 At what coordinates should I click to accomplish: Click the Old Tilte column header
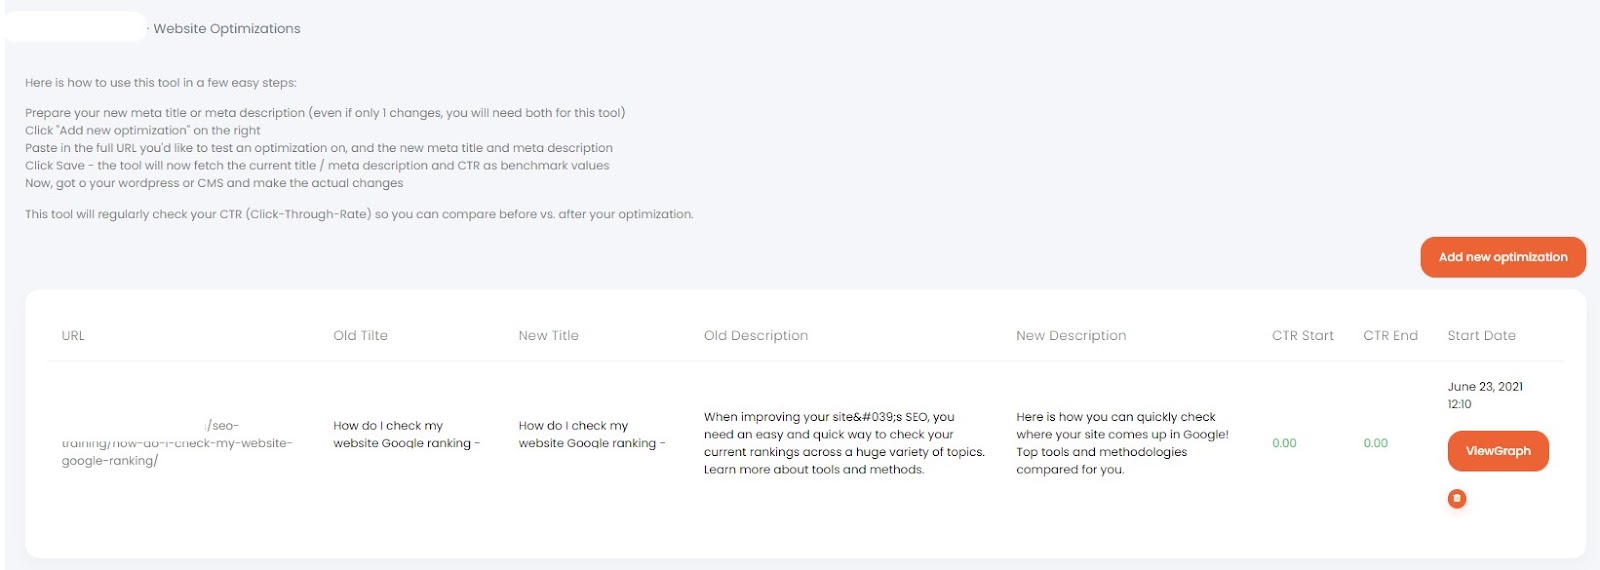(x=360, y=336)
